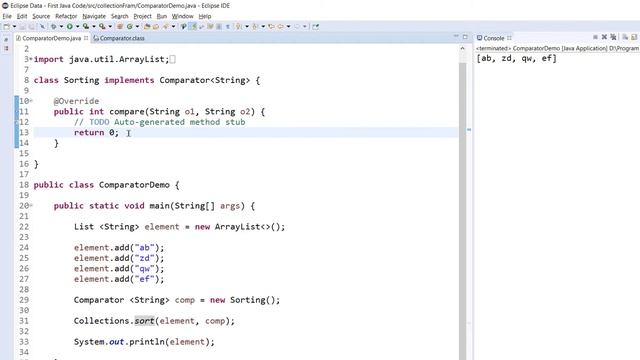Screen dimensions: 640x360
Task: Click the External Tools icon
Action: click(x=102, y=27)
